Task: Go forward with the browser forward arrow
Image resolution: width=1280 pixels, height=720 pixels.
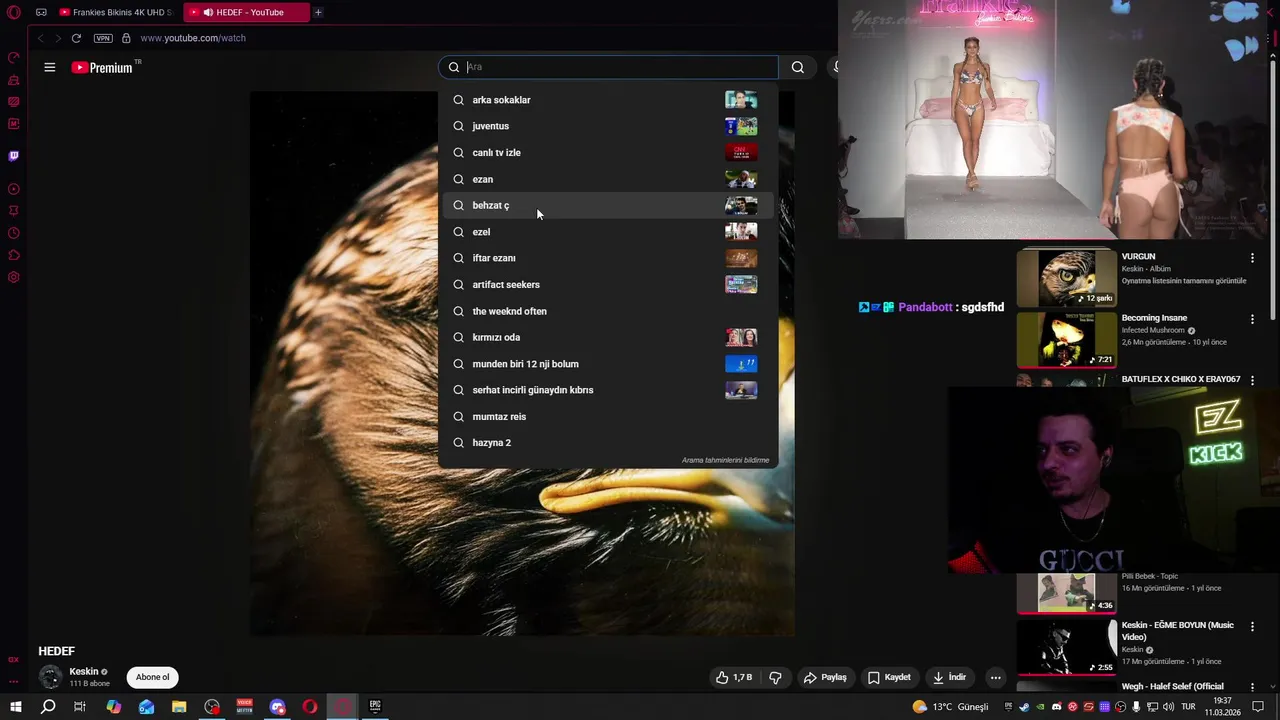Action: coord(57,38)
